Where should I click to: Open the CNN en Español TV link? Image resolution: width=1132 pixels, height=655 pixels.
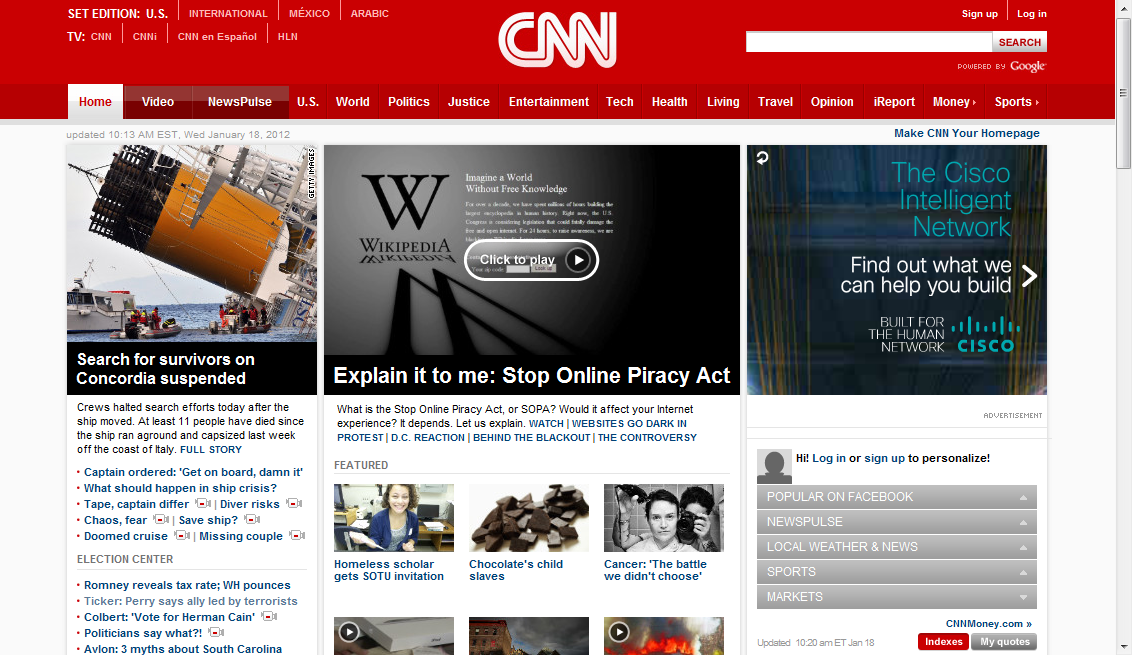(217, 37)
